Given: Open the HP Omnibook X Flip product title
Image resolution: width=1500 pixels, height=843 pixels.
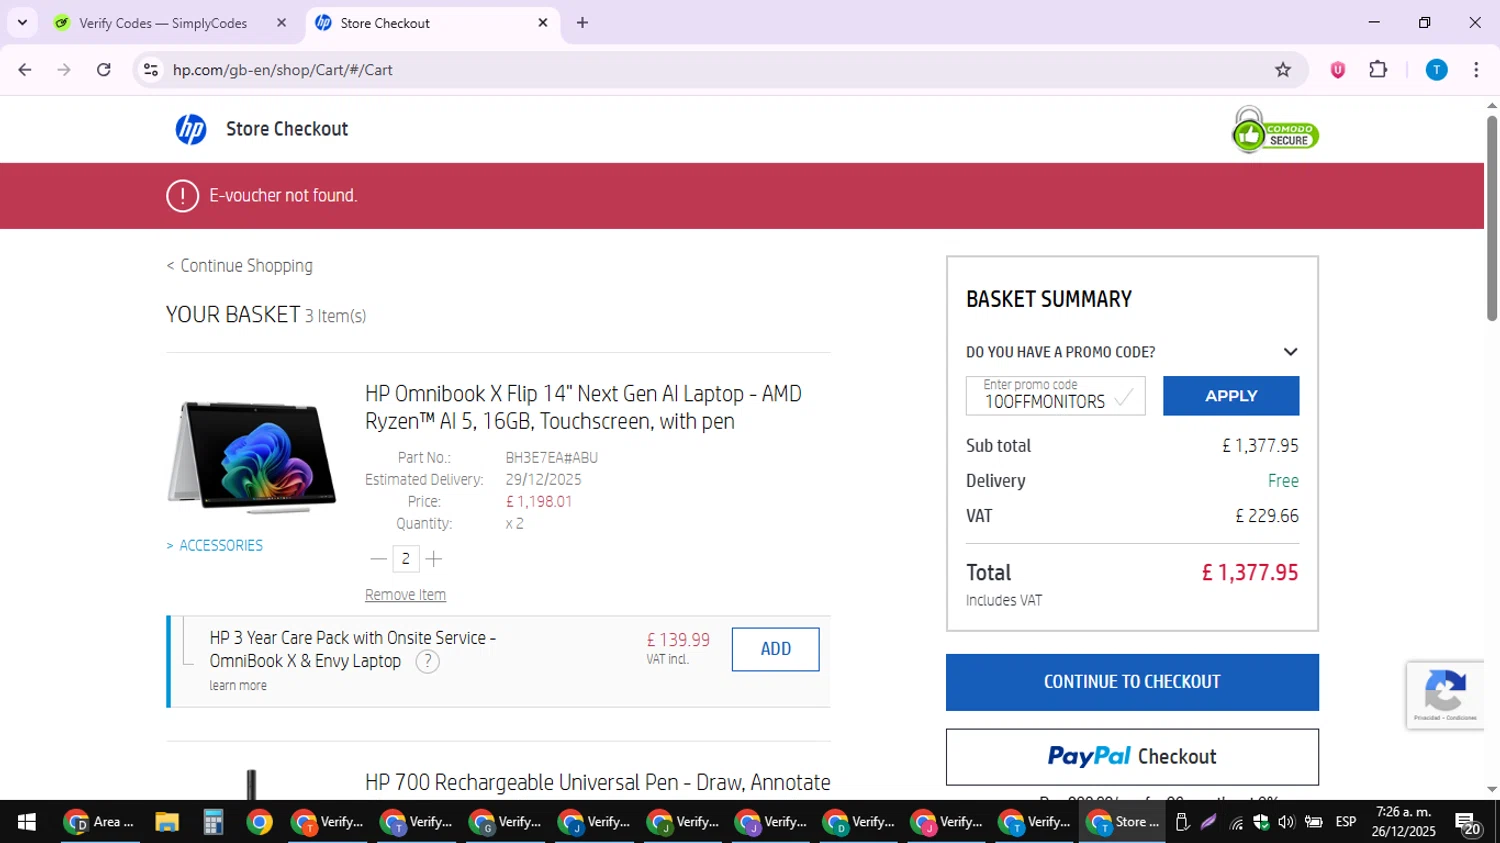Looking at the screenshot, I should pos(583,407).
